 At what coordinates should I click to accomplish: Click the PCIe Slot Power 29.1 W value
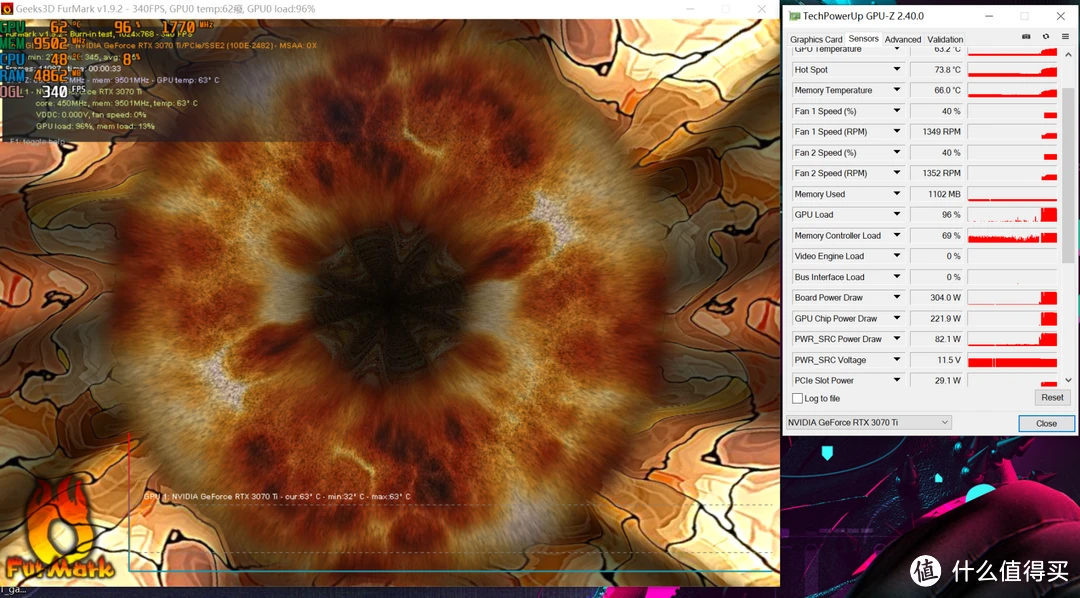pos(937,380)
